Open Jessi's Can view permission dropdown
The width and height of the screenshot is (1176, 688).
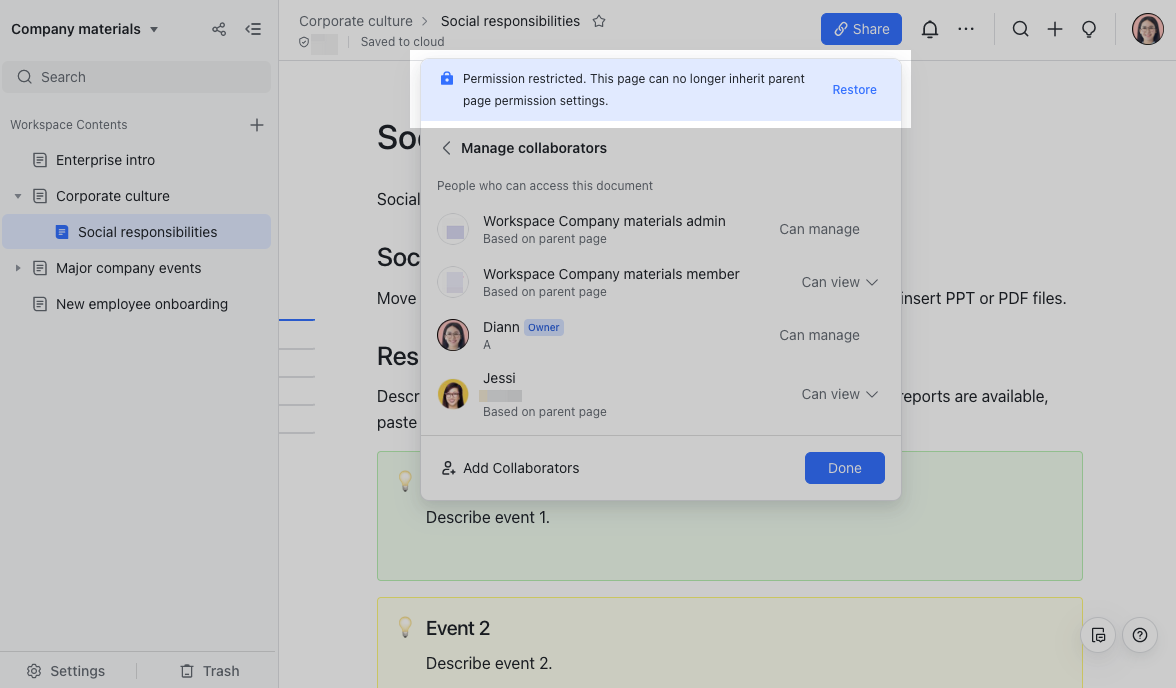pyautogui.click(x=839, y=394)
